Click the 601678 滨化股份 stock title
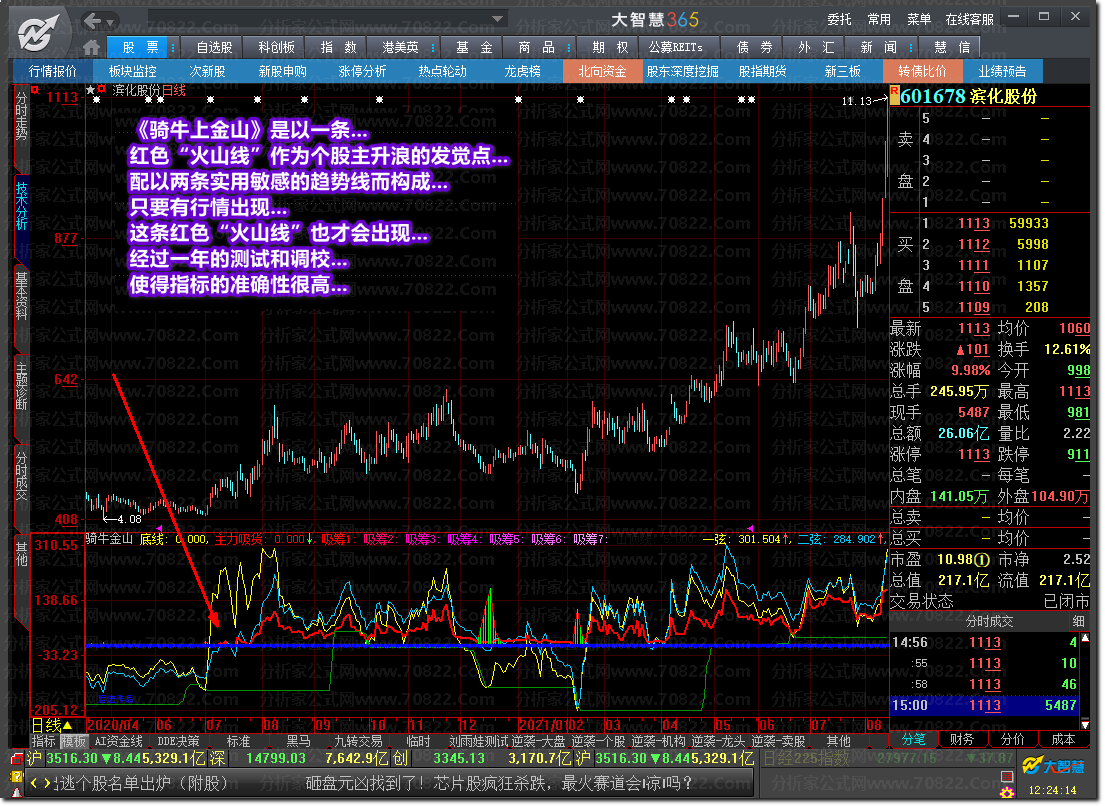Screen dimensions: 1105x806 [968, 96]
